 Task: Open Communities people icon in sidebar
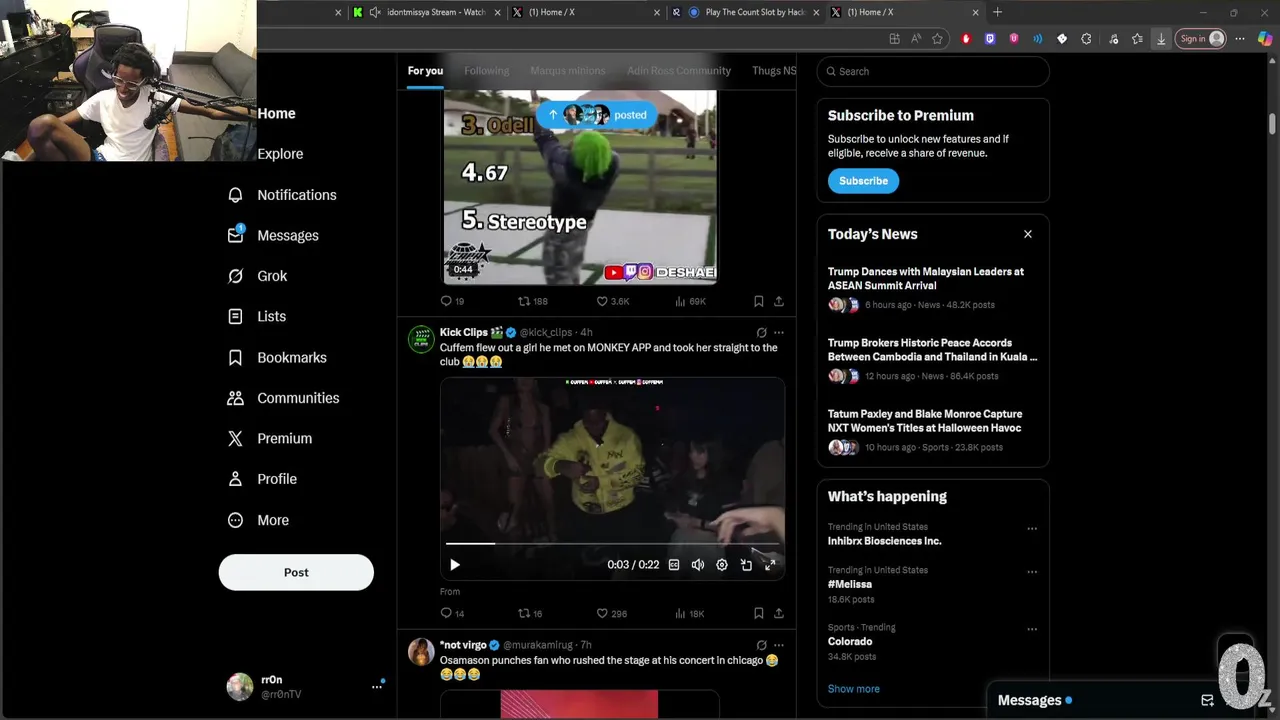tap(235, 398)
